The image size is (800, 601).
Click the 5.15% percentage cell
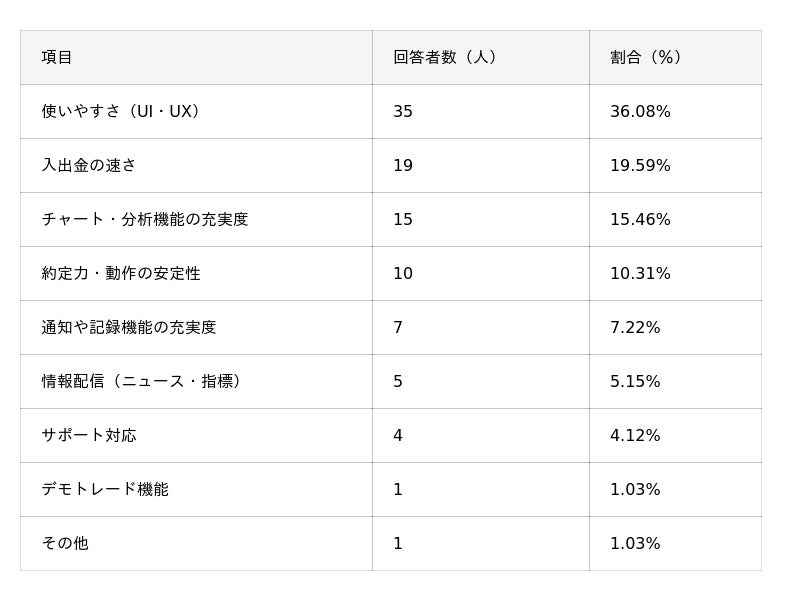[x=635, y=381]
